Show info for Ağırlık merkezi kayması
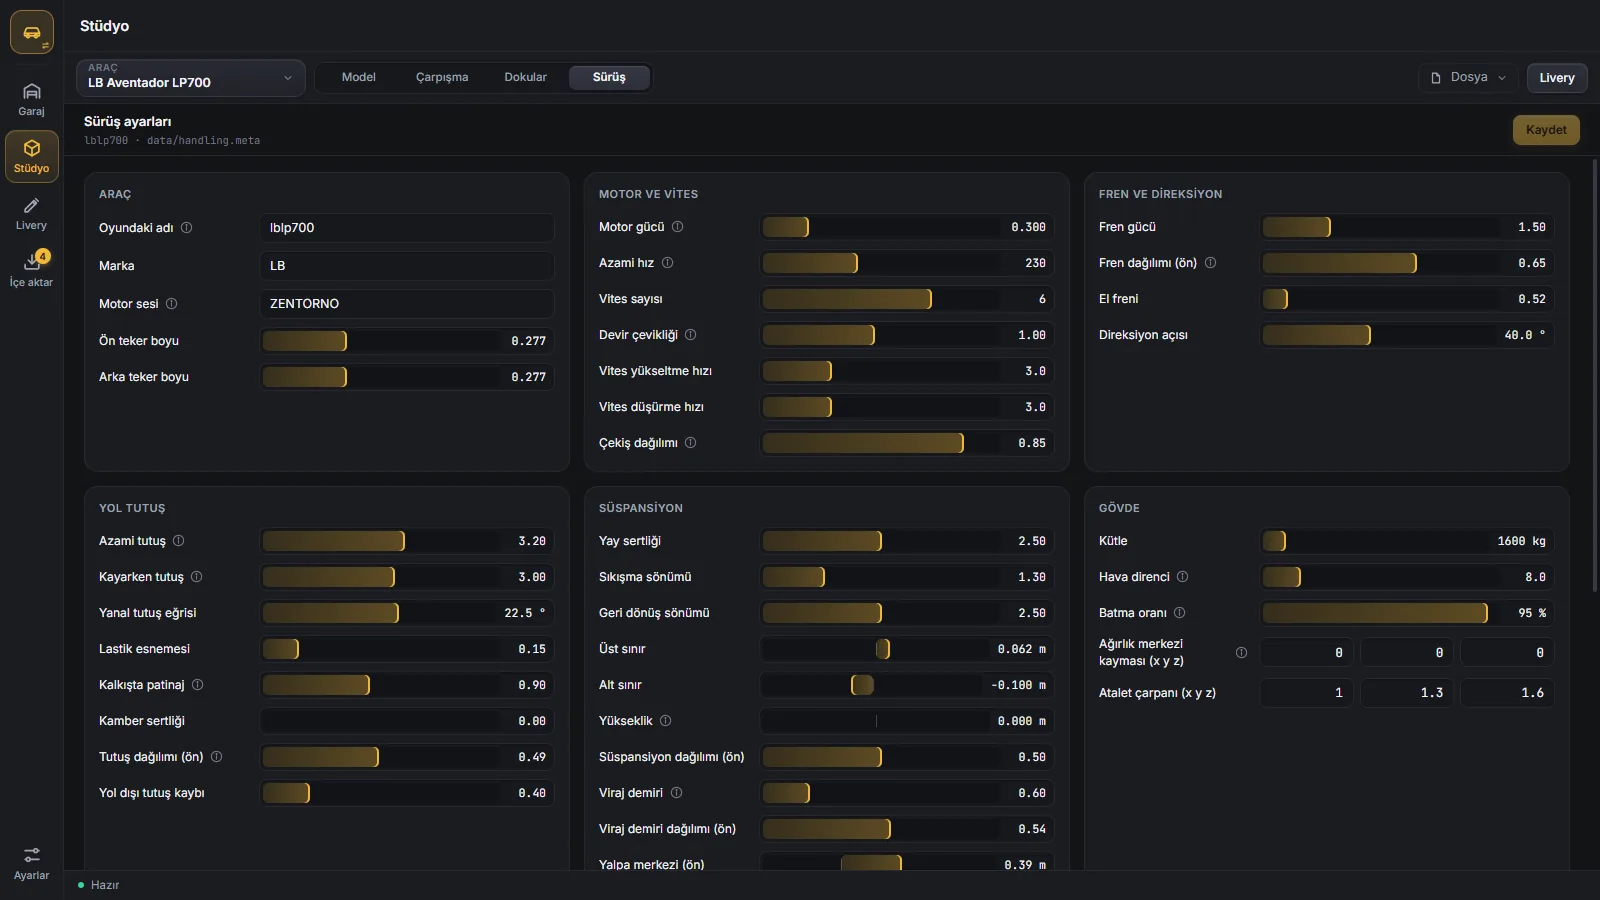The width and height of the screenshot is (1600, 900). tap(1241, 653)
